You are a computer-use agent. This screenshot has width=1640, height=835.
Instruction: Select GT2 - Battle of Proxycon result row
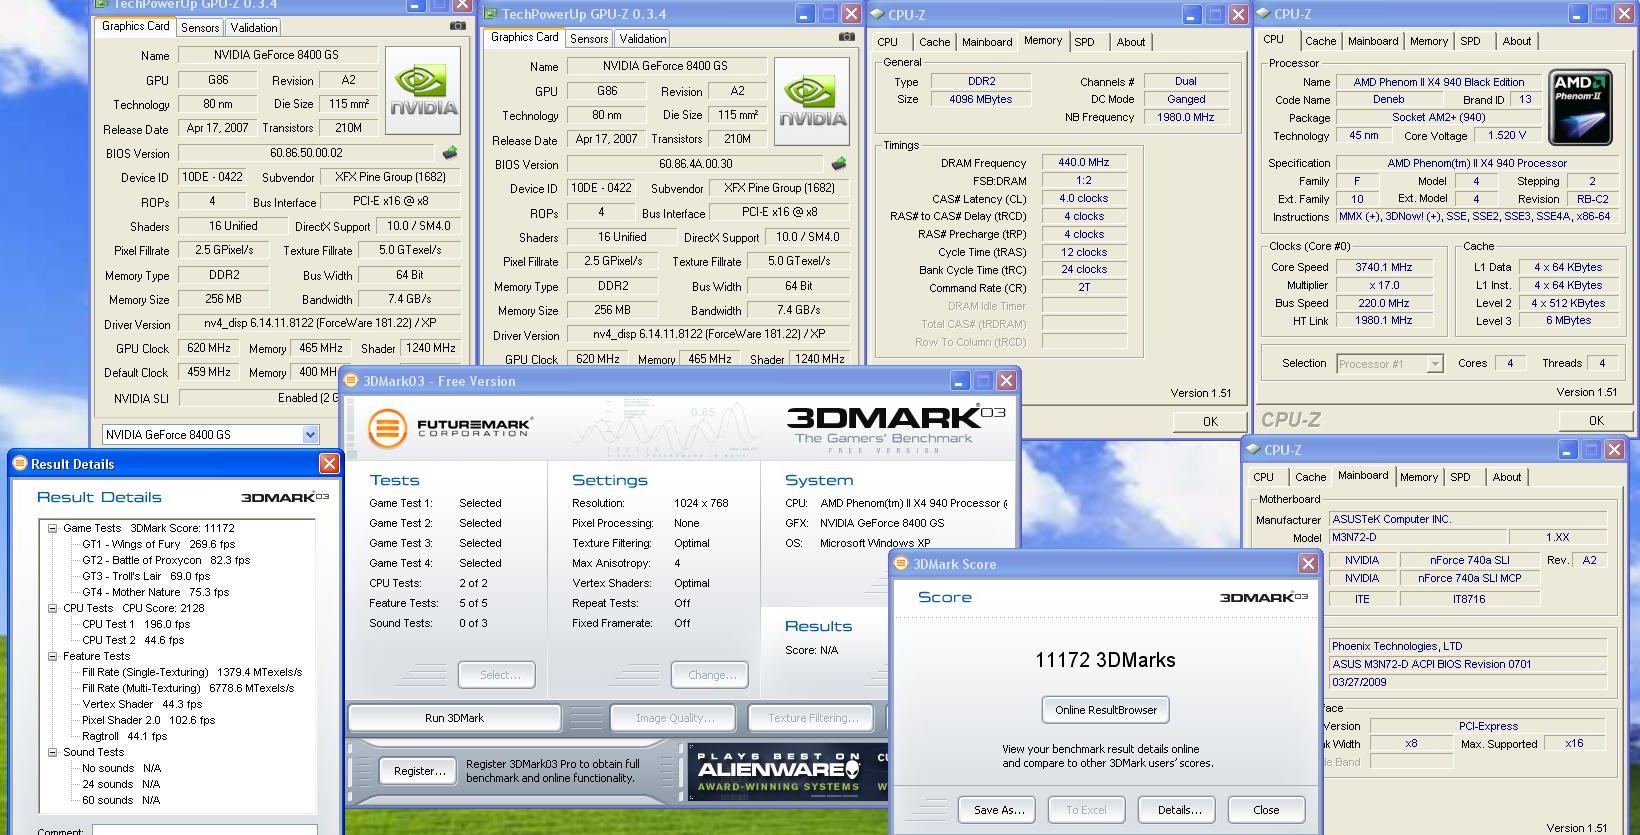pyautogui.click(x=166, y=560)
